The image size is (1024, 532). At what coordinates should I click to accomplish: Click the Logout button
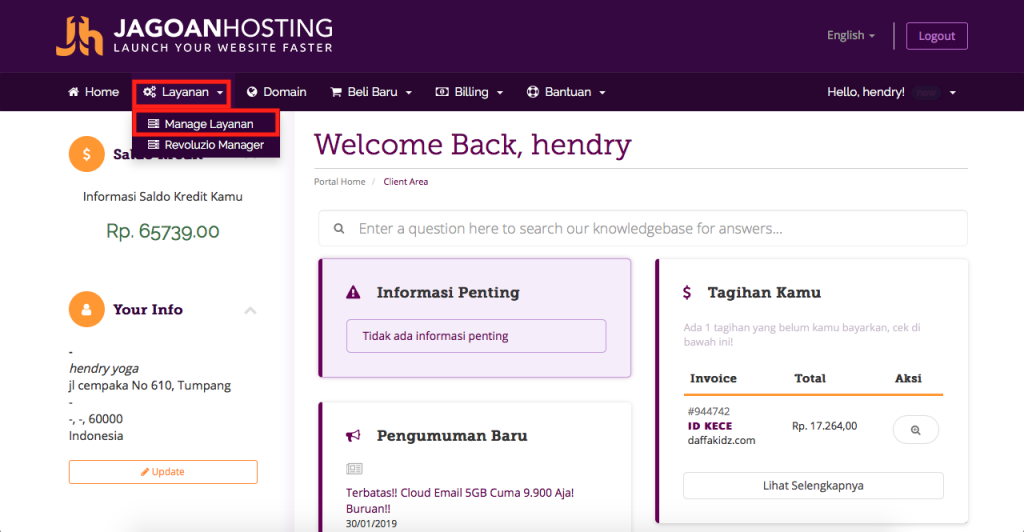coord(936,36)
